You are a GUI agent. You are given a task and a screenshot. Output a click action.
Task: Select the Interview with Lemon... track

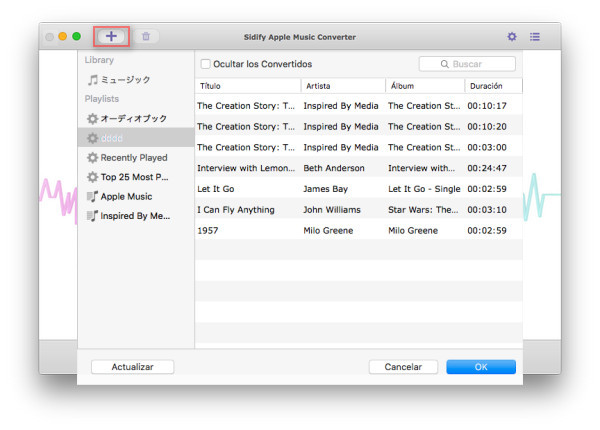point(359,168)
